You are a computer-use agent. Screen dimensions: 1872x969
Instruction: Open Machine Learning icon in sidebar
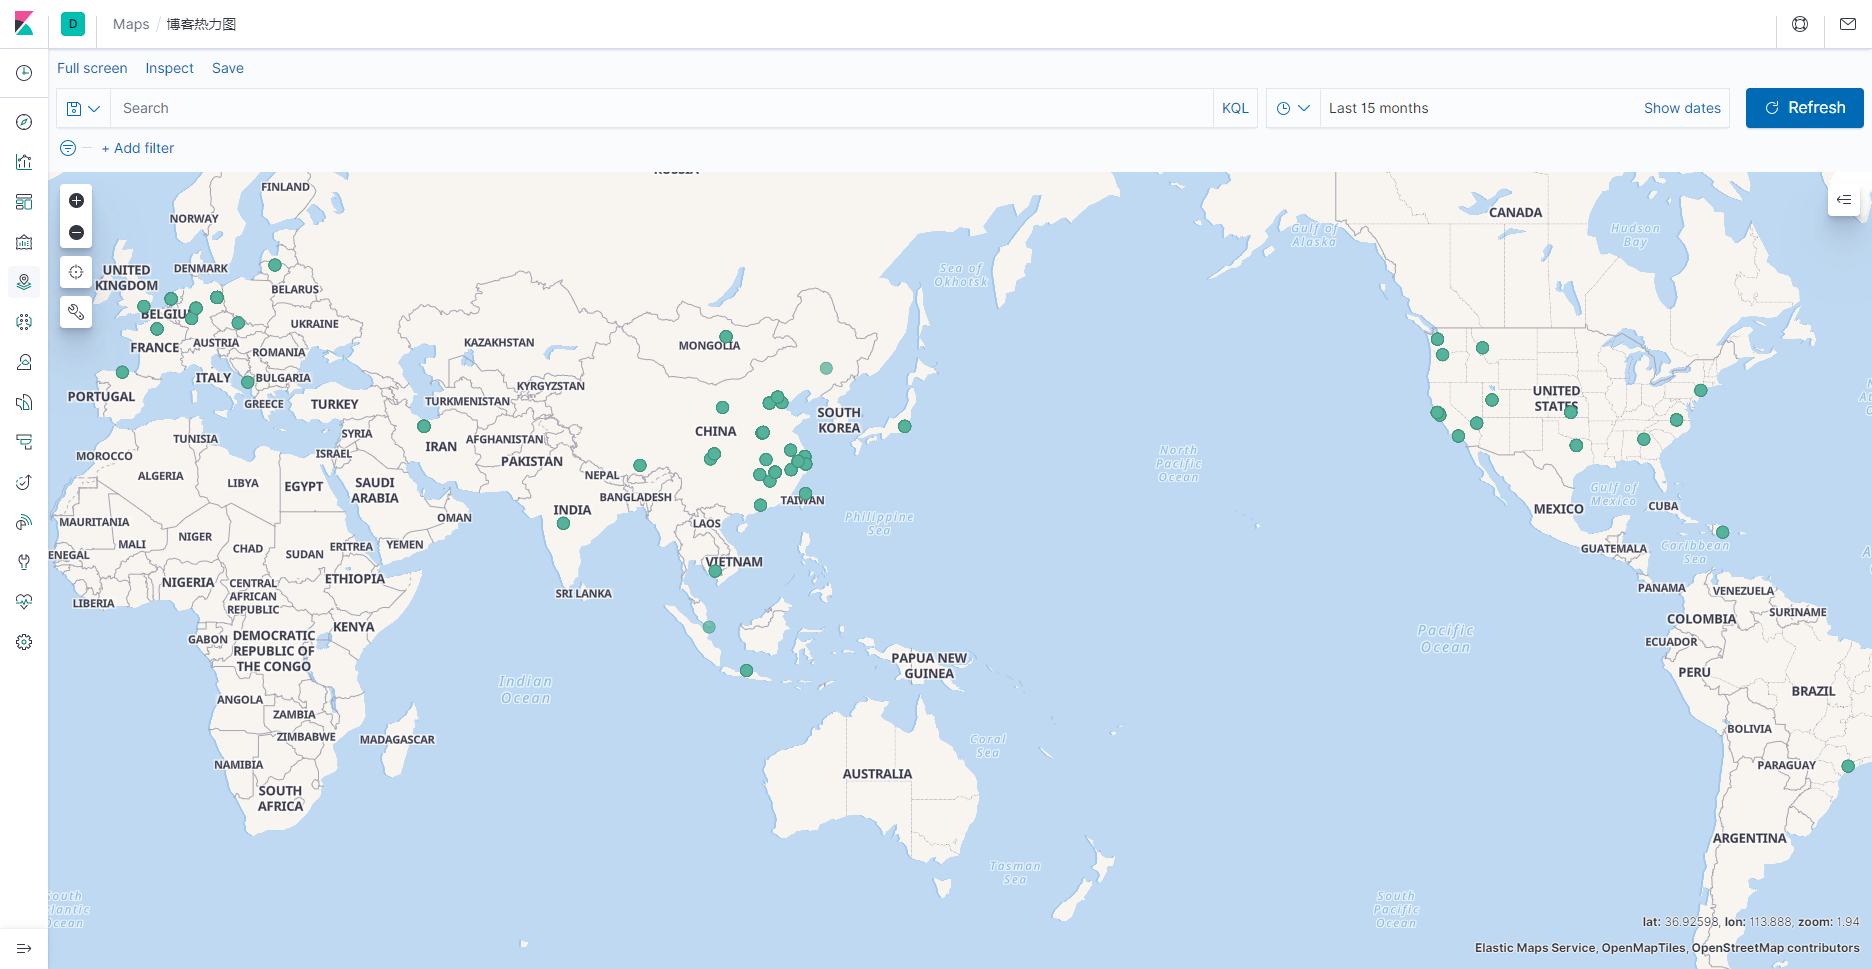coord(24,322)
